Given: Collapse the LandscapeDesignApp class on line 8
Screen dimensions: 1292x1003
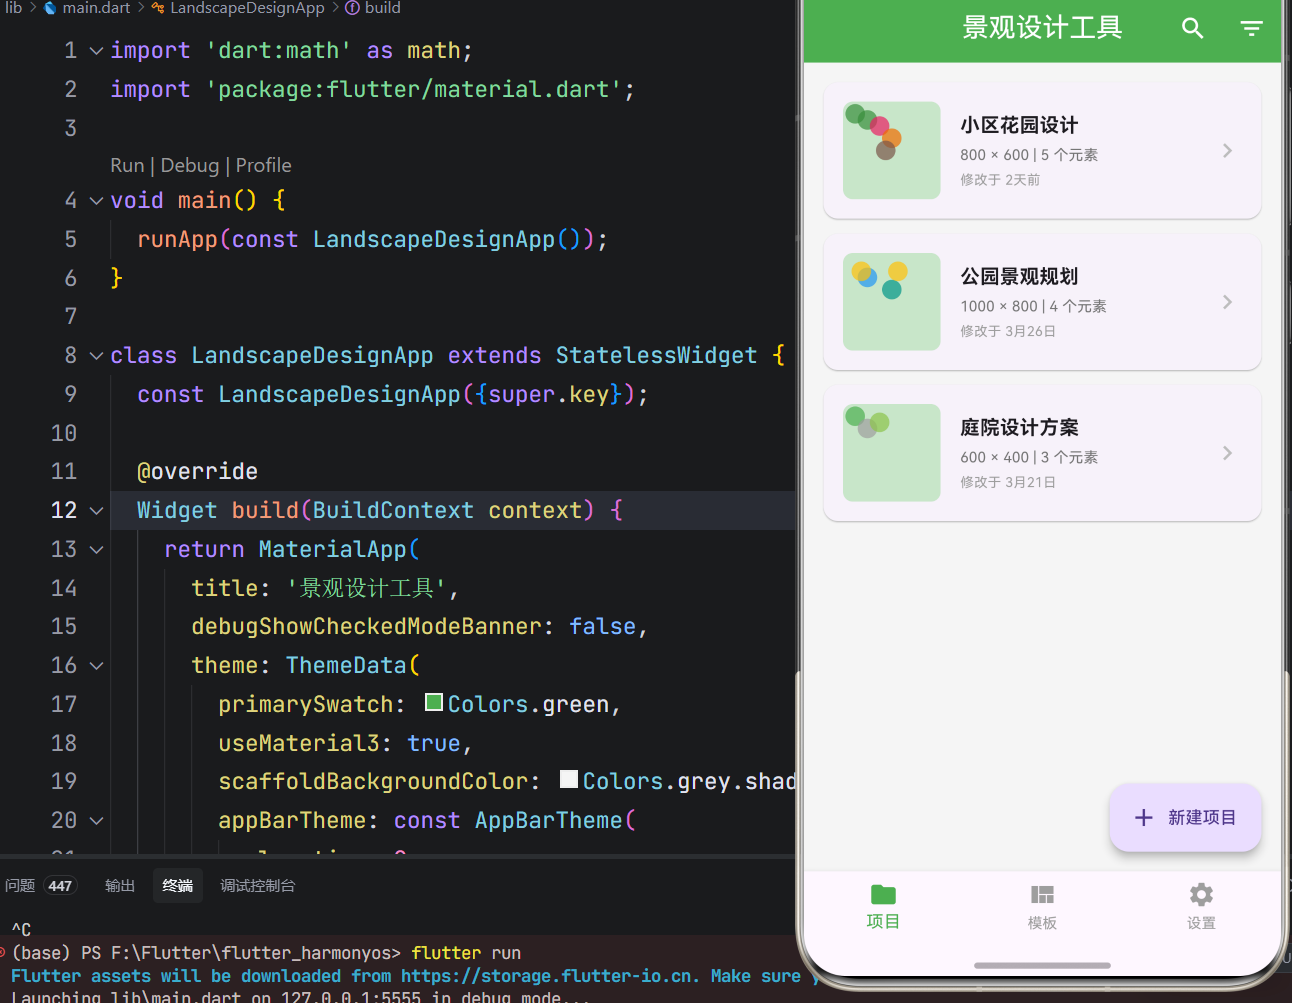Looking at the screenshot, I should coord(95,355).
